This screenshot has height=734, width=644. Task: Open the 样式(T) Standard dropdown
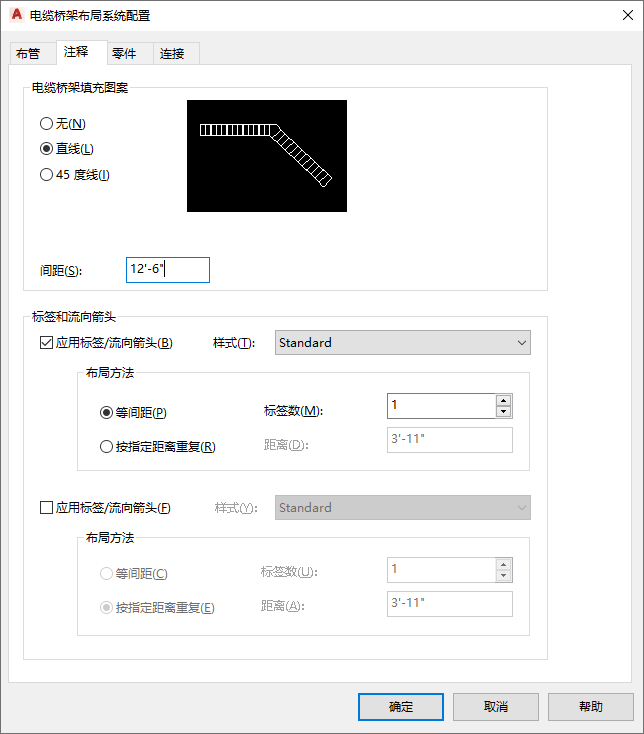click(402, 343)
